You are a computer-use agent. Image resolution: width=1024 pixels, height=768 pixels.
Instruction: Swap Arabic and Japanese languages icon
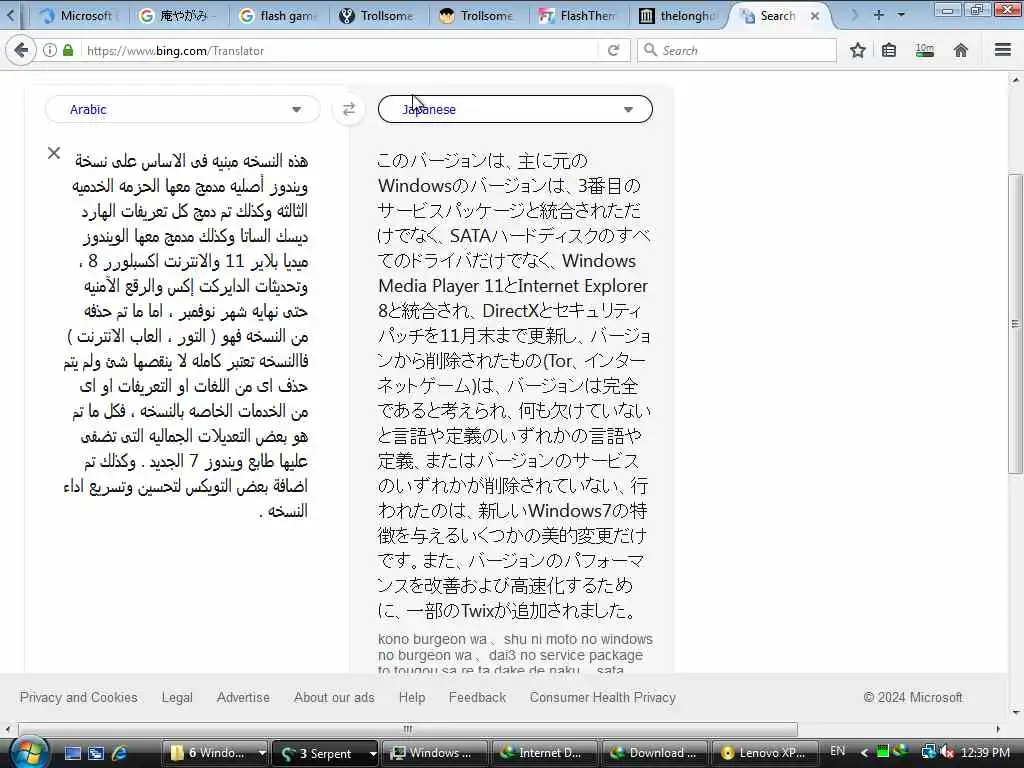[x=349, y=109]
